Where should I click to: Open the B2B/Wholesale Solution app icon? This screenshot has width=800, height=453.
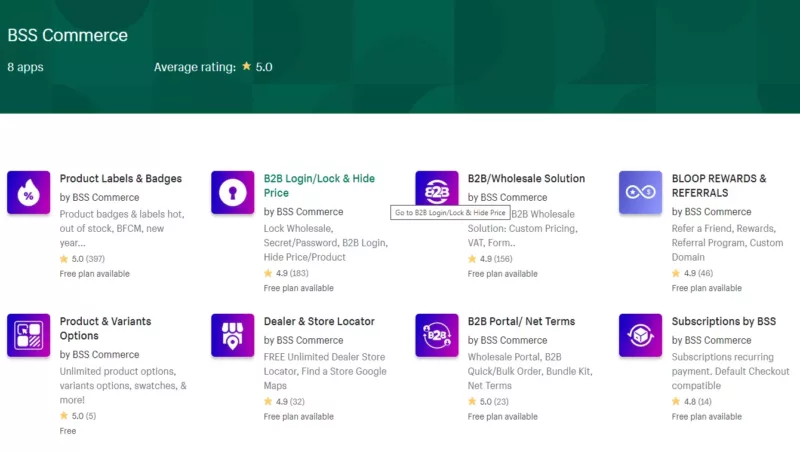tap(437, 192)
